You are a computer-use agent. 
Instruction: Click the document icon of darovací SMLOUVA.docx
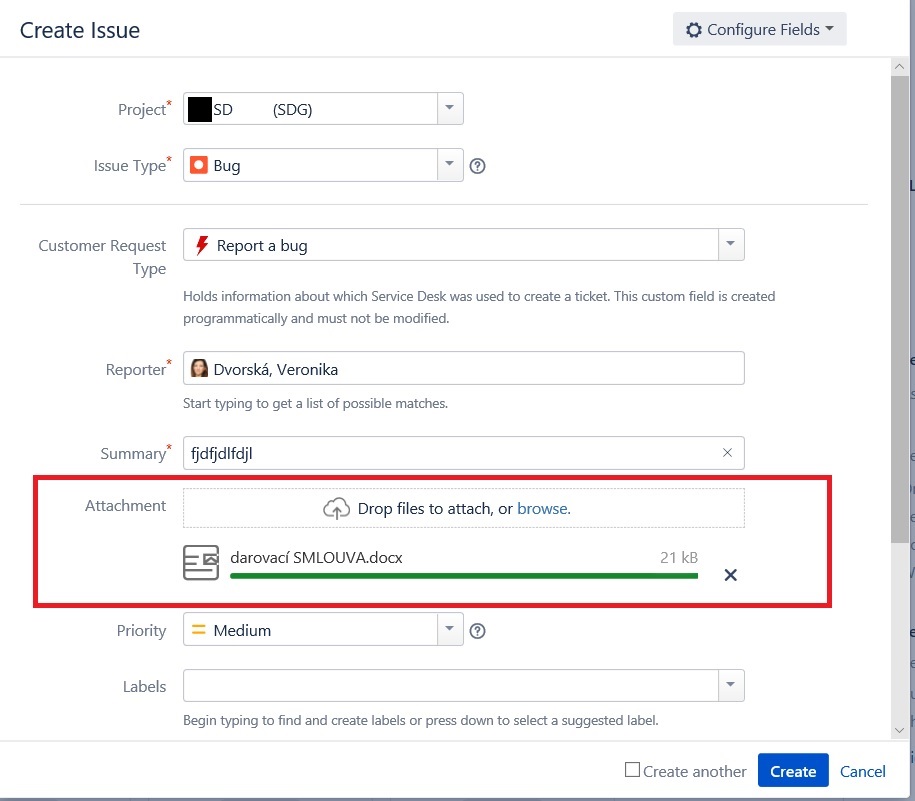tap(201, 562)
